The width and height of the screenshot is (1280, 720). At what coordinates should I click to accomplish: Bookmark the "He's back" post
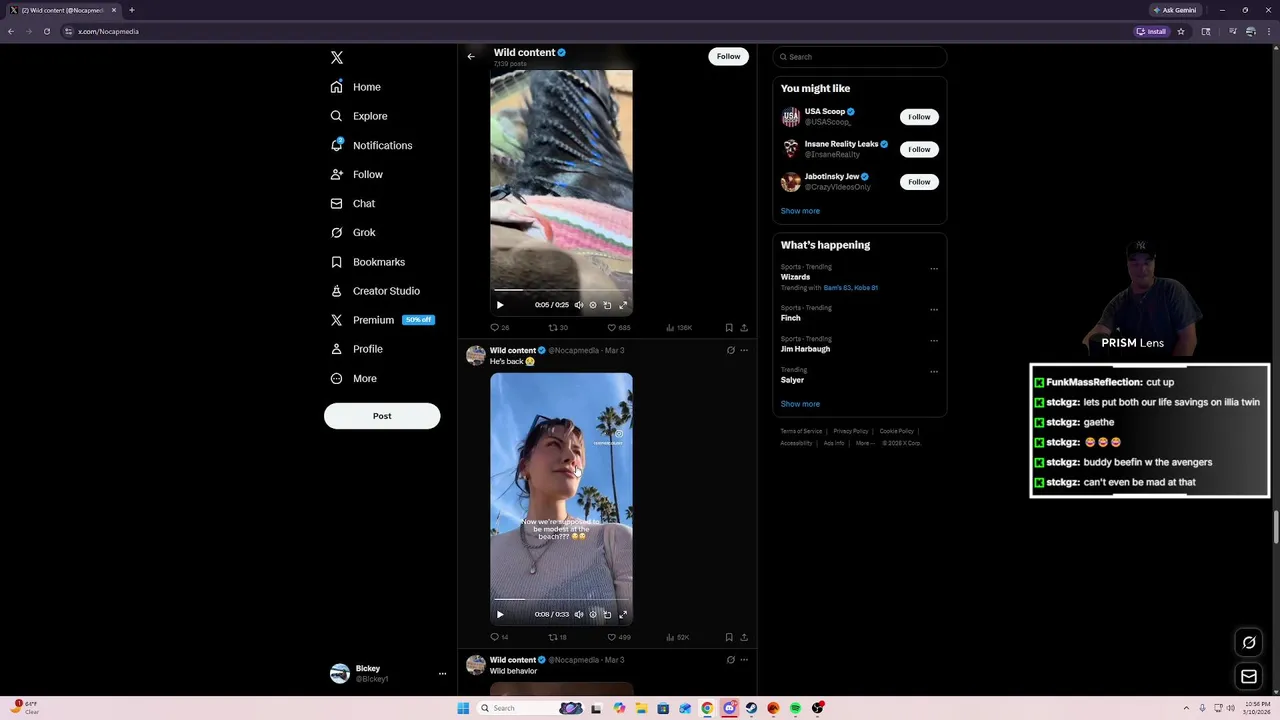coord(729,637)
